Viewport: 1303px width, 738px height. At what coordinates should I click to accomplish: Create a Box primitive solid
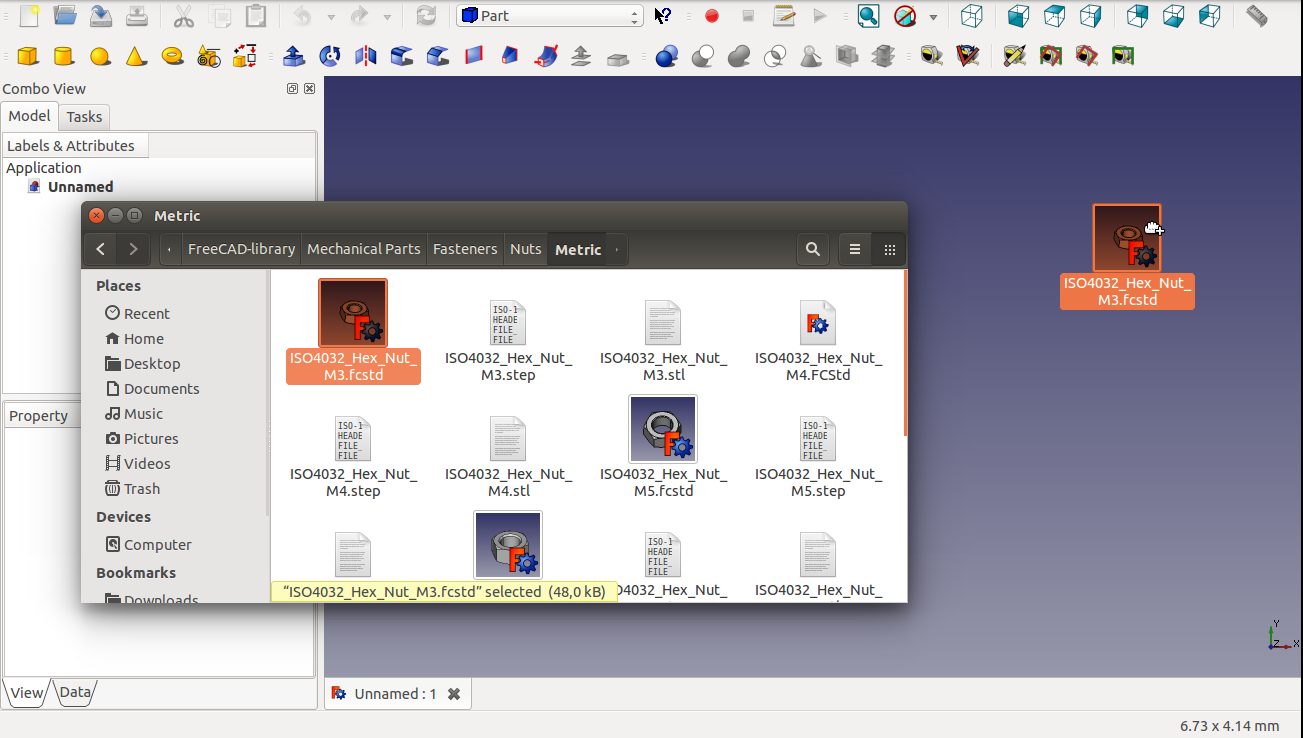tap(28, 56)
